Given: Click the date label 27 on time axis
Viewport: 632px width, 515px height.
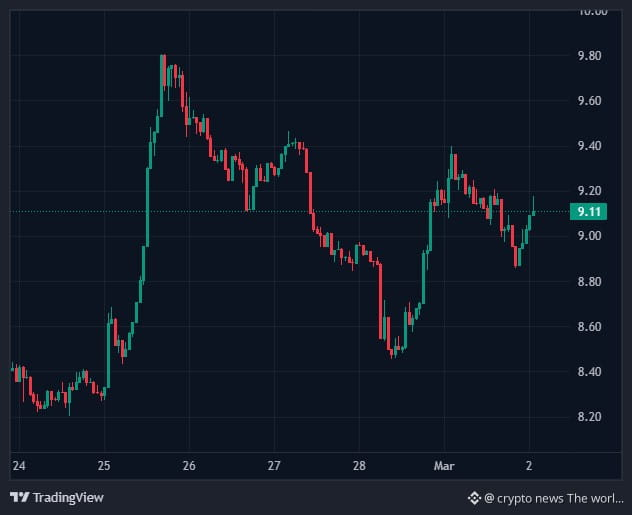Looking at the screenshot, I should [x=274, y=466].
